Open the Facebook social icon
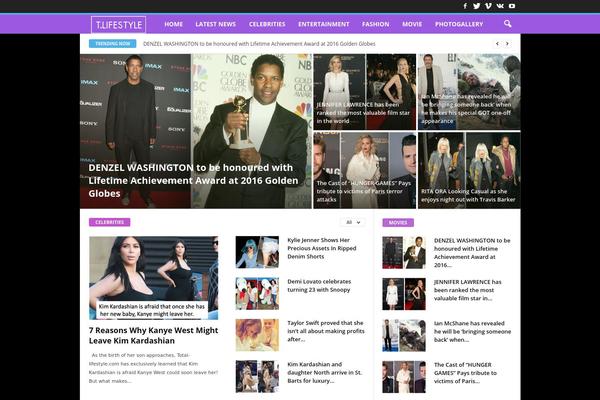Viewport: 600px width, 400px height. 465,6
